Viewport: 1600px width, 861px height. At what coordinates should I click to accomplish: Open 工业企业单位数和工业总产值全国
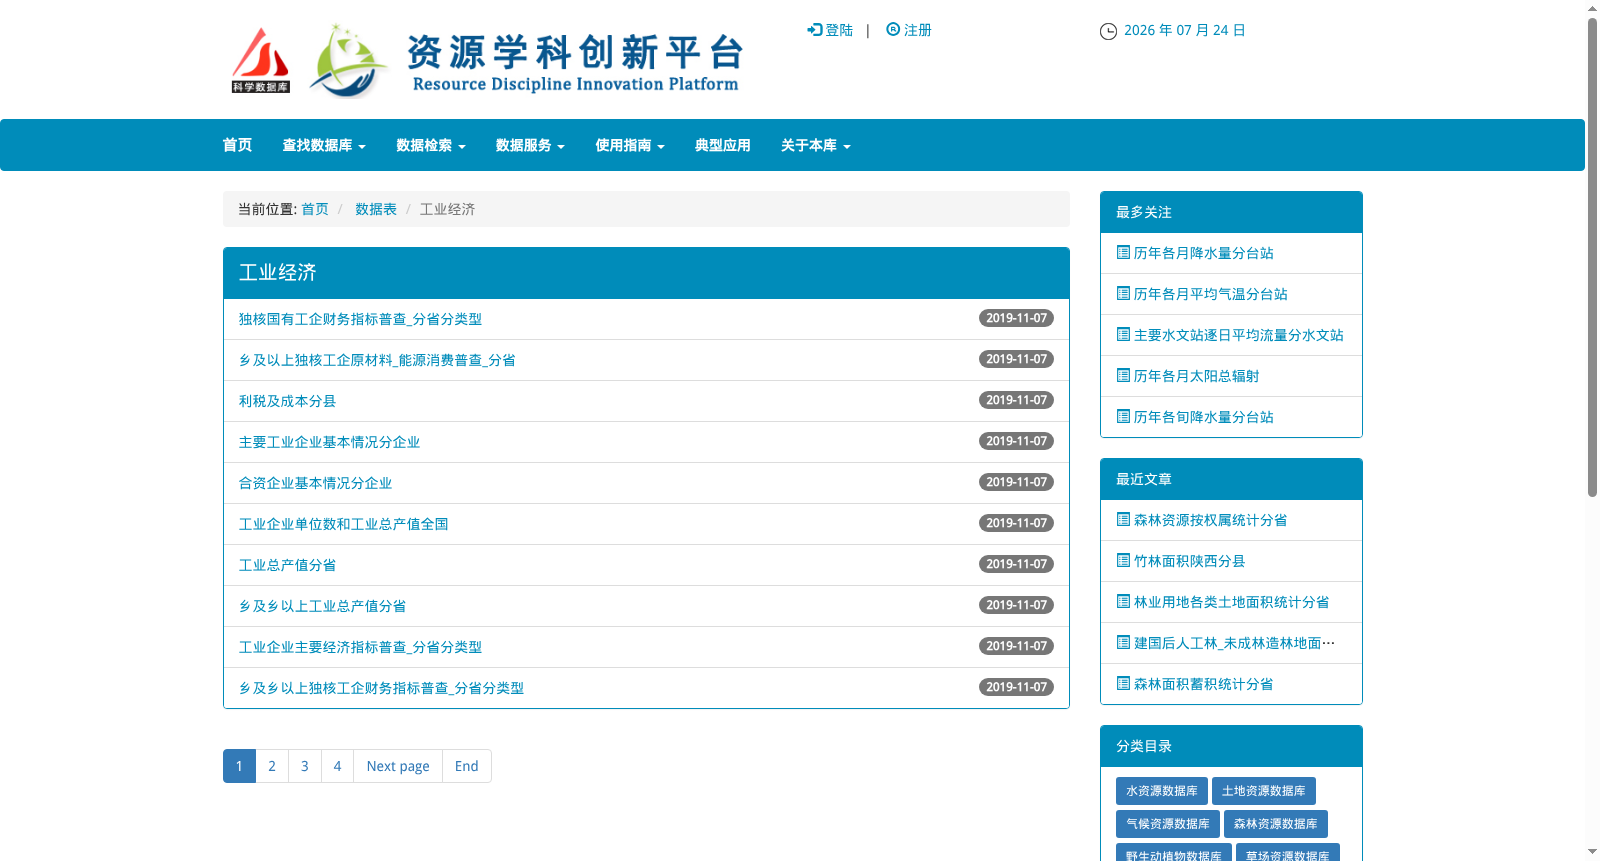(343, 524)
